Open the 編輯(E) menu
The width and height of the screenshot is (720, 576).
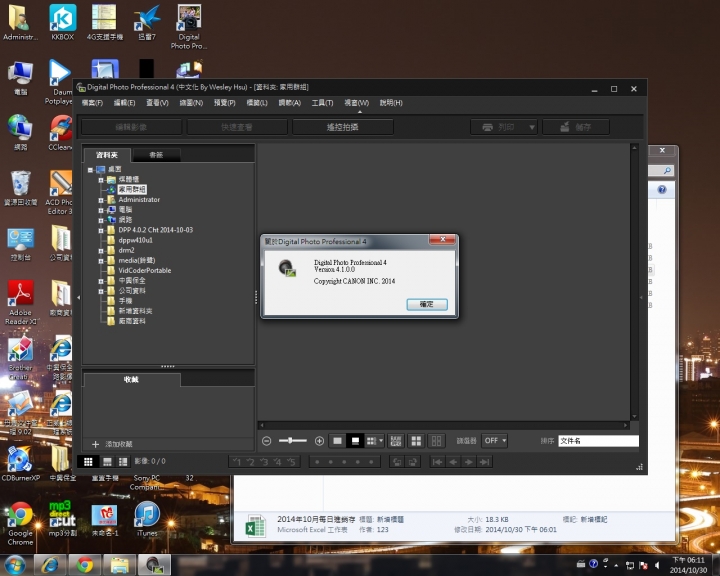coord(124,103)
